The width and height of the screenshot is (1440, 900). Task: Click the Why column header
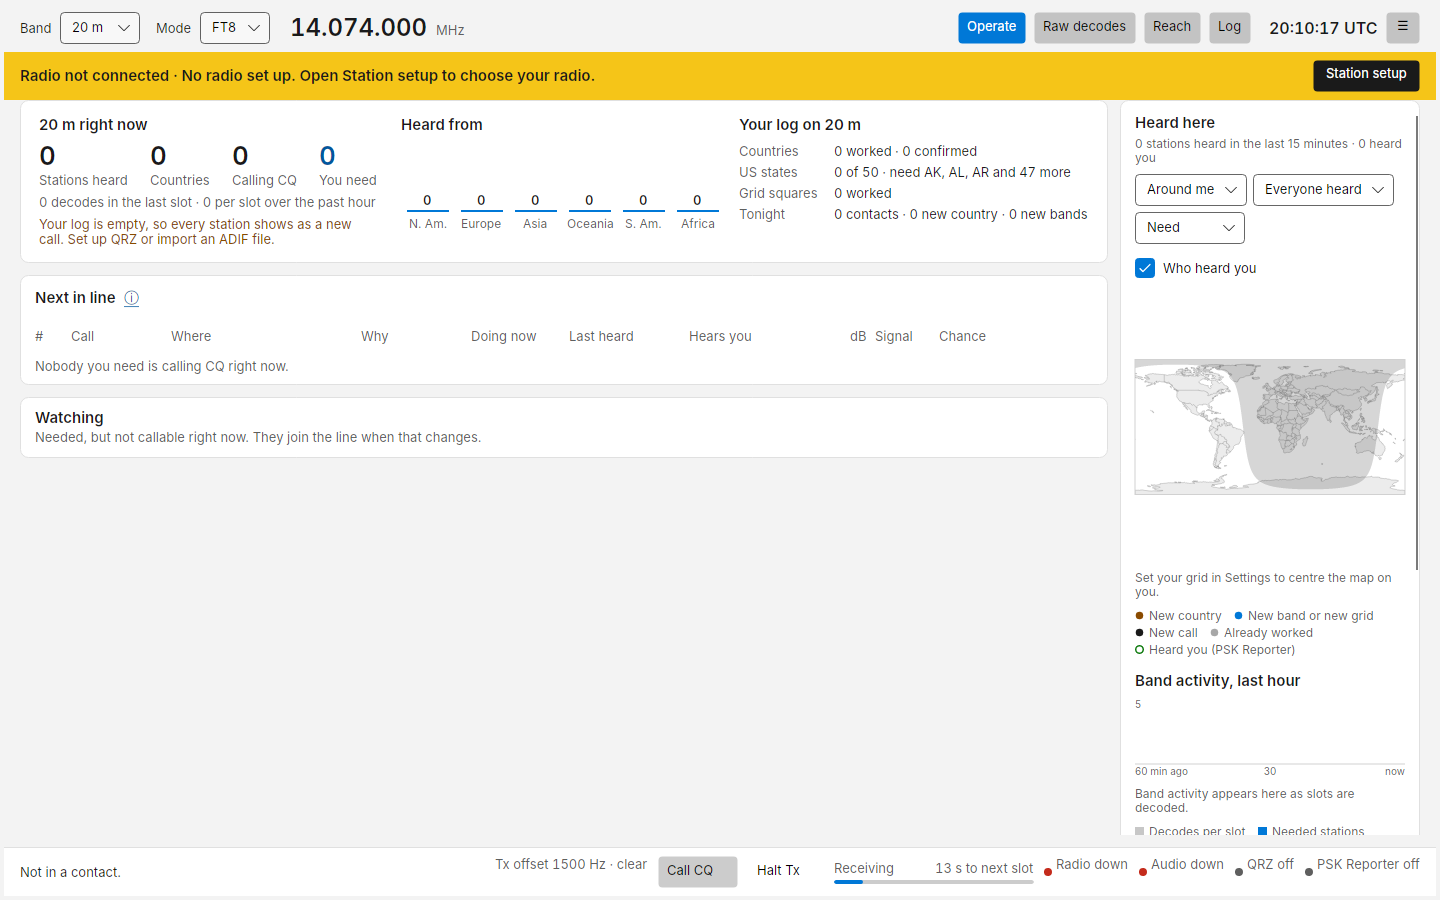pos(375,337)
